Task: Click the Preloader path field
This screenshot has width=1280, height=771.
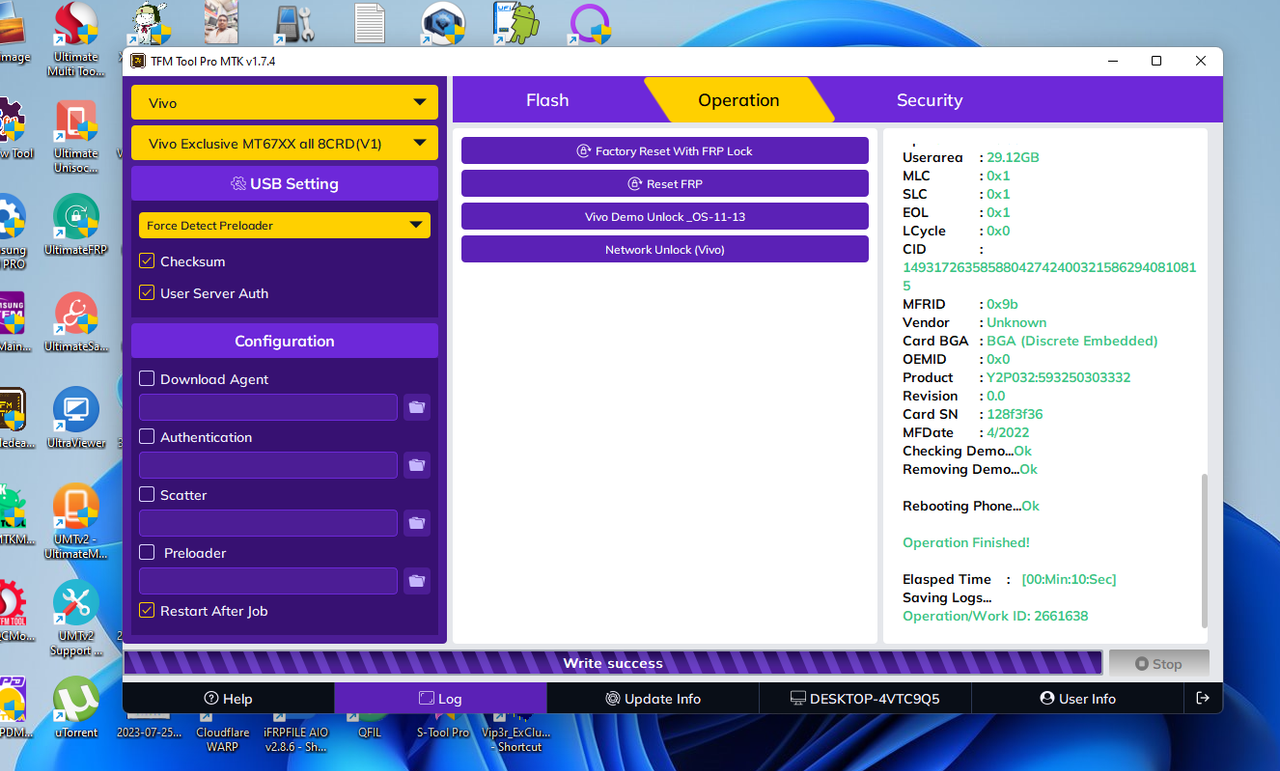Action: click(268, 581)
